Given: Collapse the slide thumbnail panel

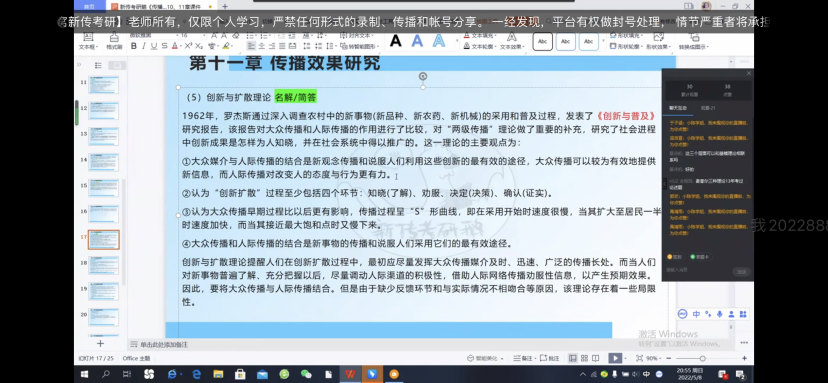Looking at the screenshot, I should pos(79,65).
